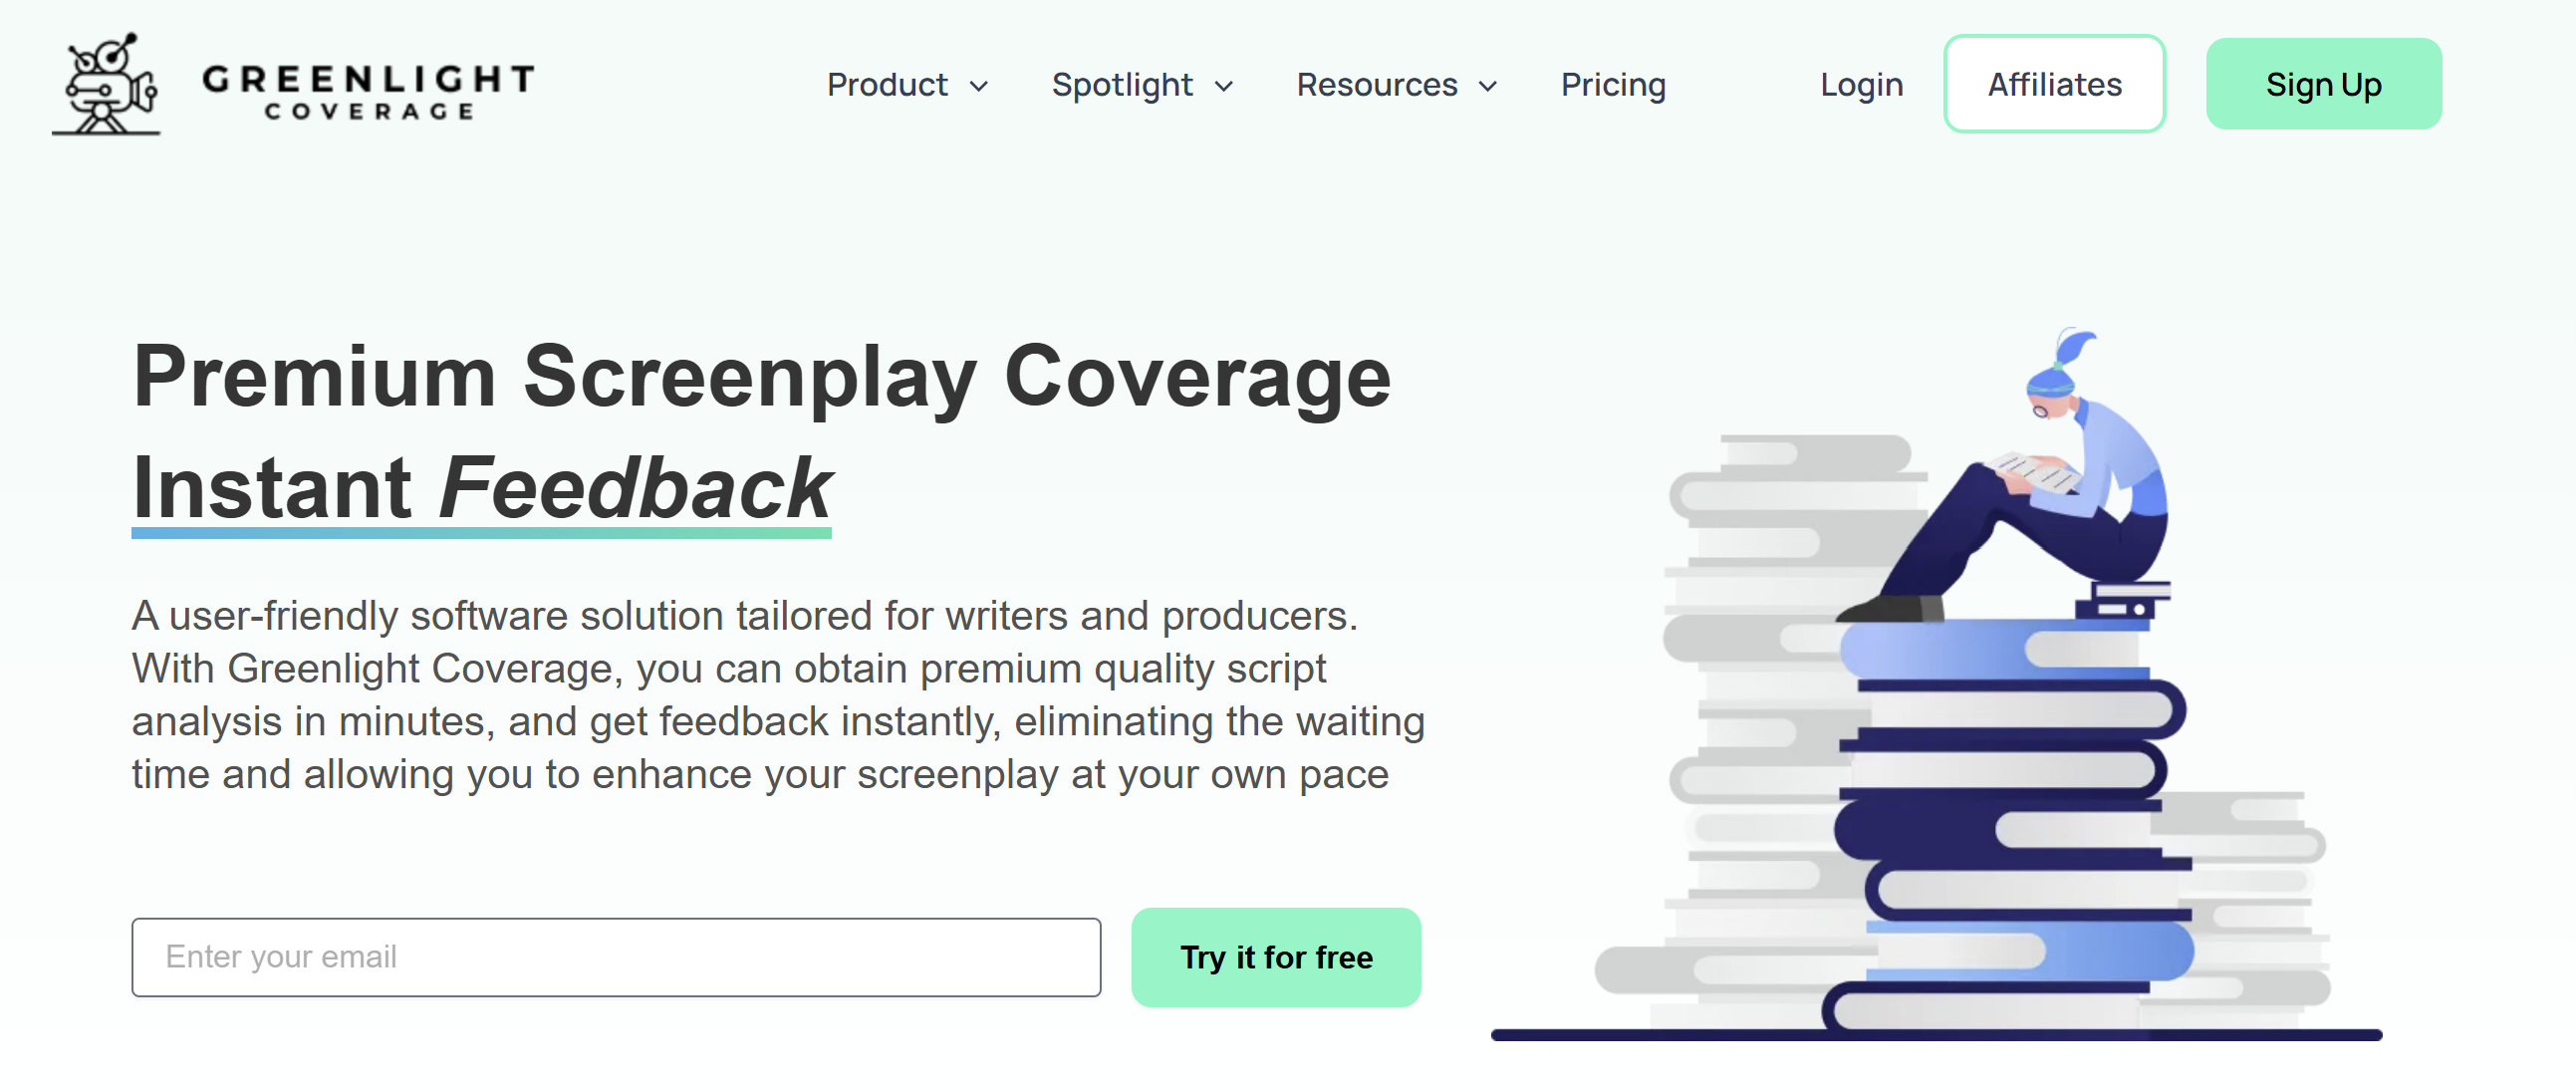Open the Resources menu
Image resolution: width=2576 pixels, height=1092 pixels.
(1377, 85)
